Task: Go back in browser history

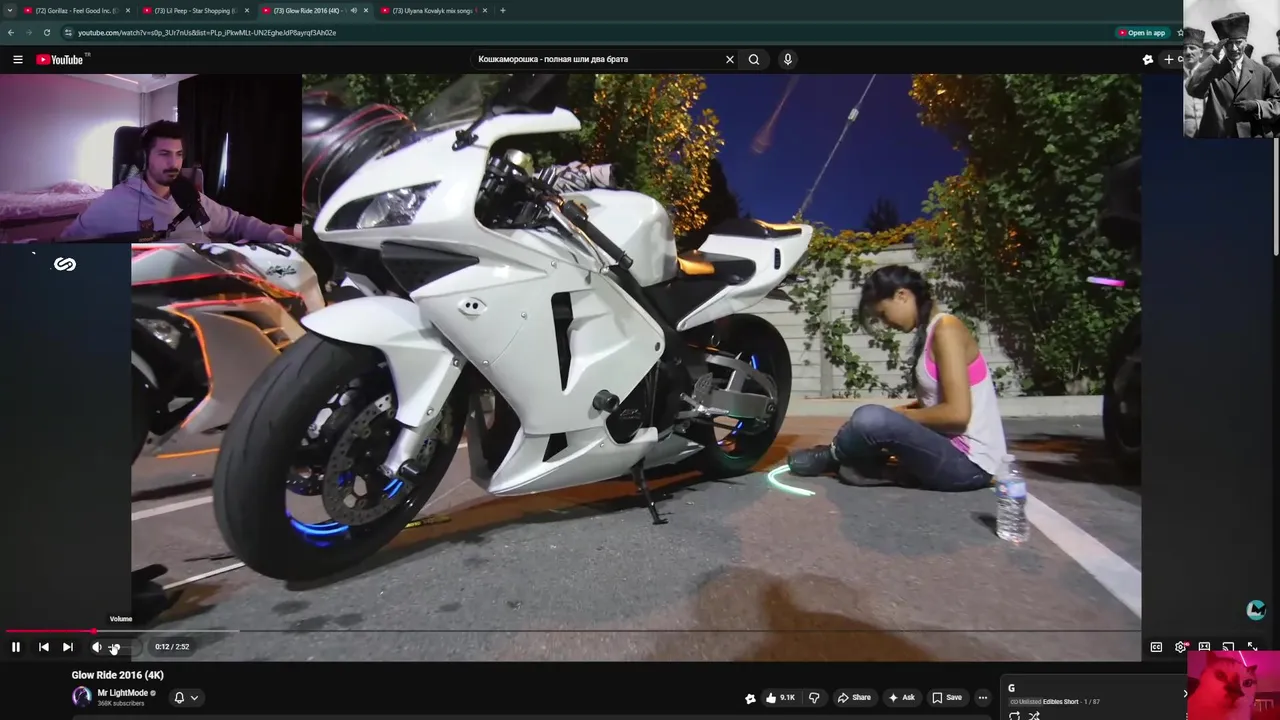Action: coord(11,32)
